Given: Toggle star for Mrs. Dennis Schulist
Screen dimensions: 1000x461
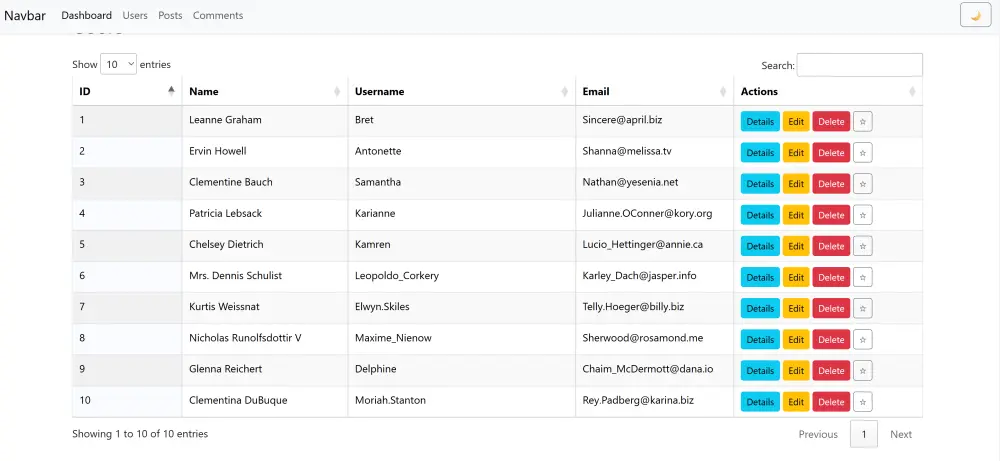Looking at the screenshot, I should pyautogui.click(x=863, y=277).
